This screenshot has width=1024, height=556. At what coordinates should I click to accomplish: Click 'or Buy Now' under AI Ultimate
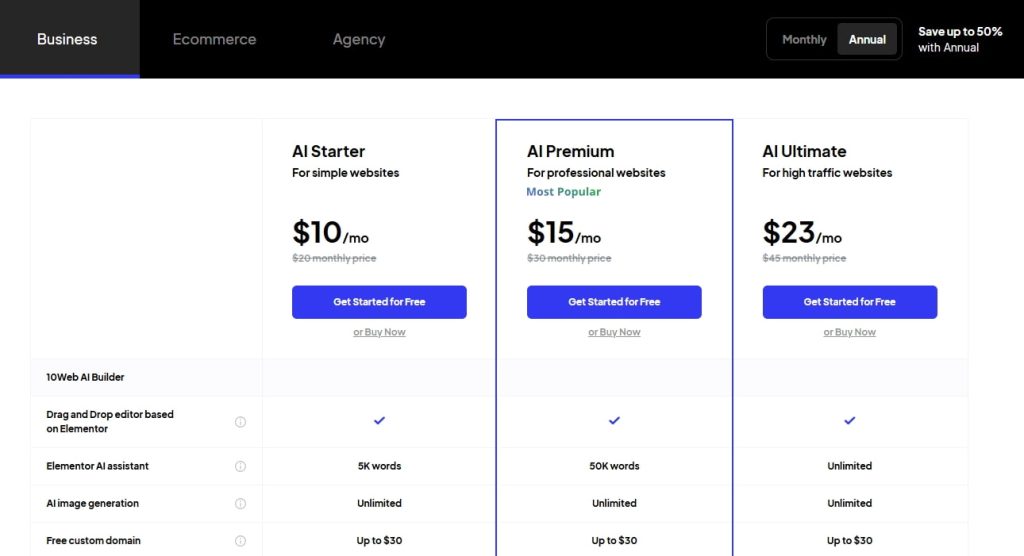coord(849,332)
